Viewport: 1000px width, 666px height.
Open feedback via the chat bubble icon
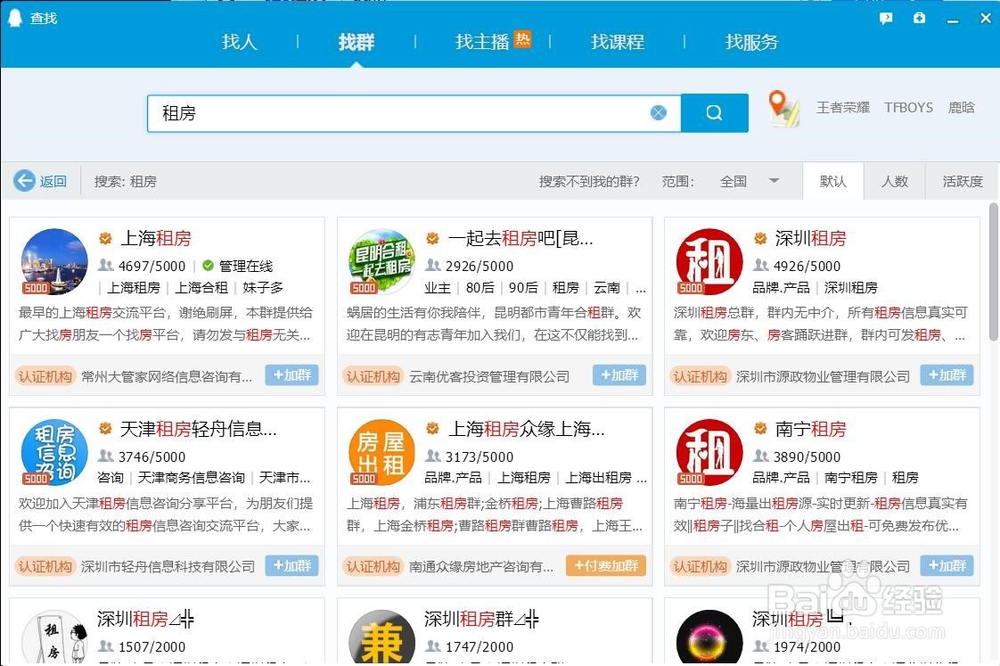[x=885, y=17]
